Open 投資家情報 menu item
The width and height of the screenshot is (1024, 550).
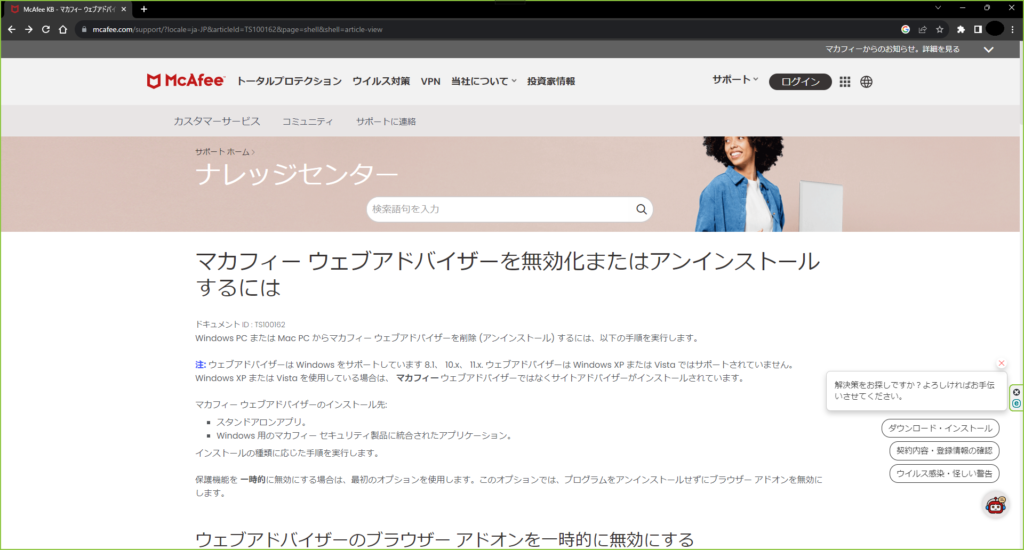pos(551,81)
